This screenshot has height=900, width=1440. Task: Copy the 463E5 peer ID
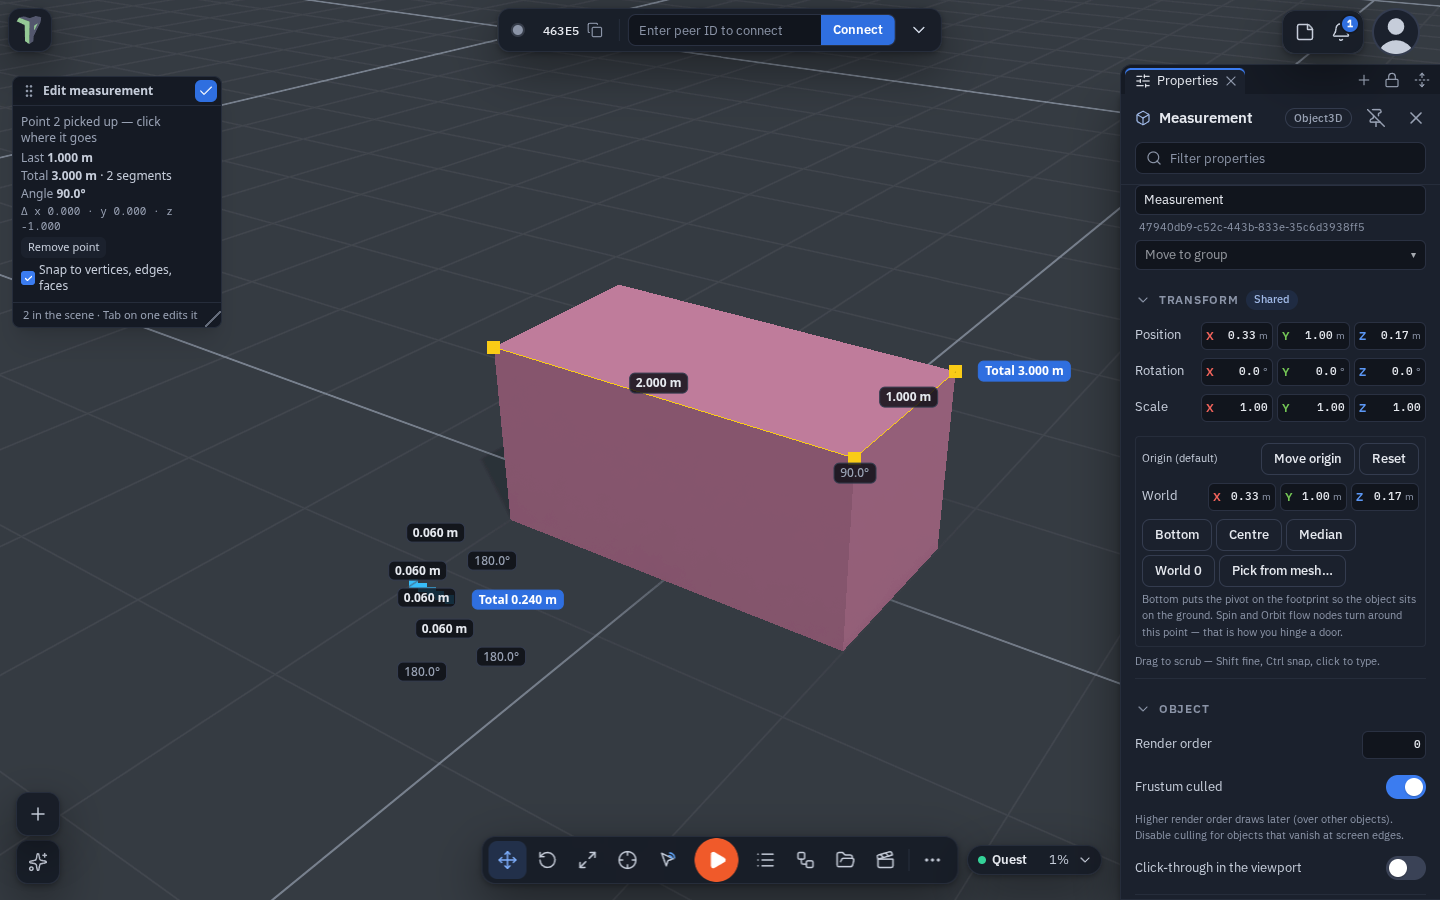(595, 30)
